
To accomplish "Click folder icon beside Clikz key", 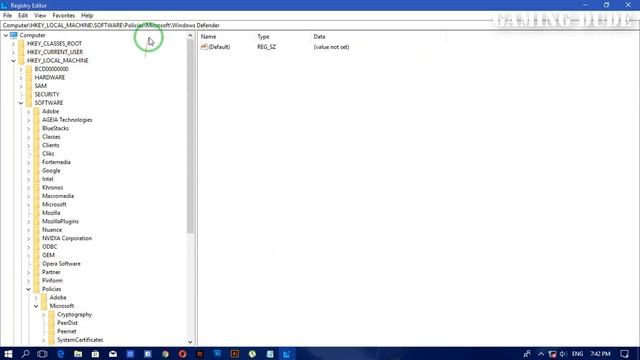I will (37, 153).
